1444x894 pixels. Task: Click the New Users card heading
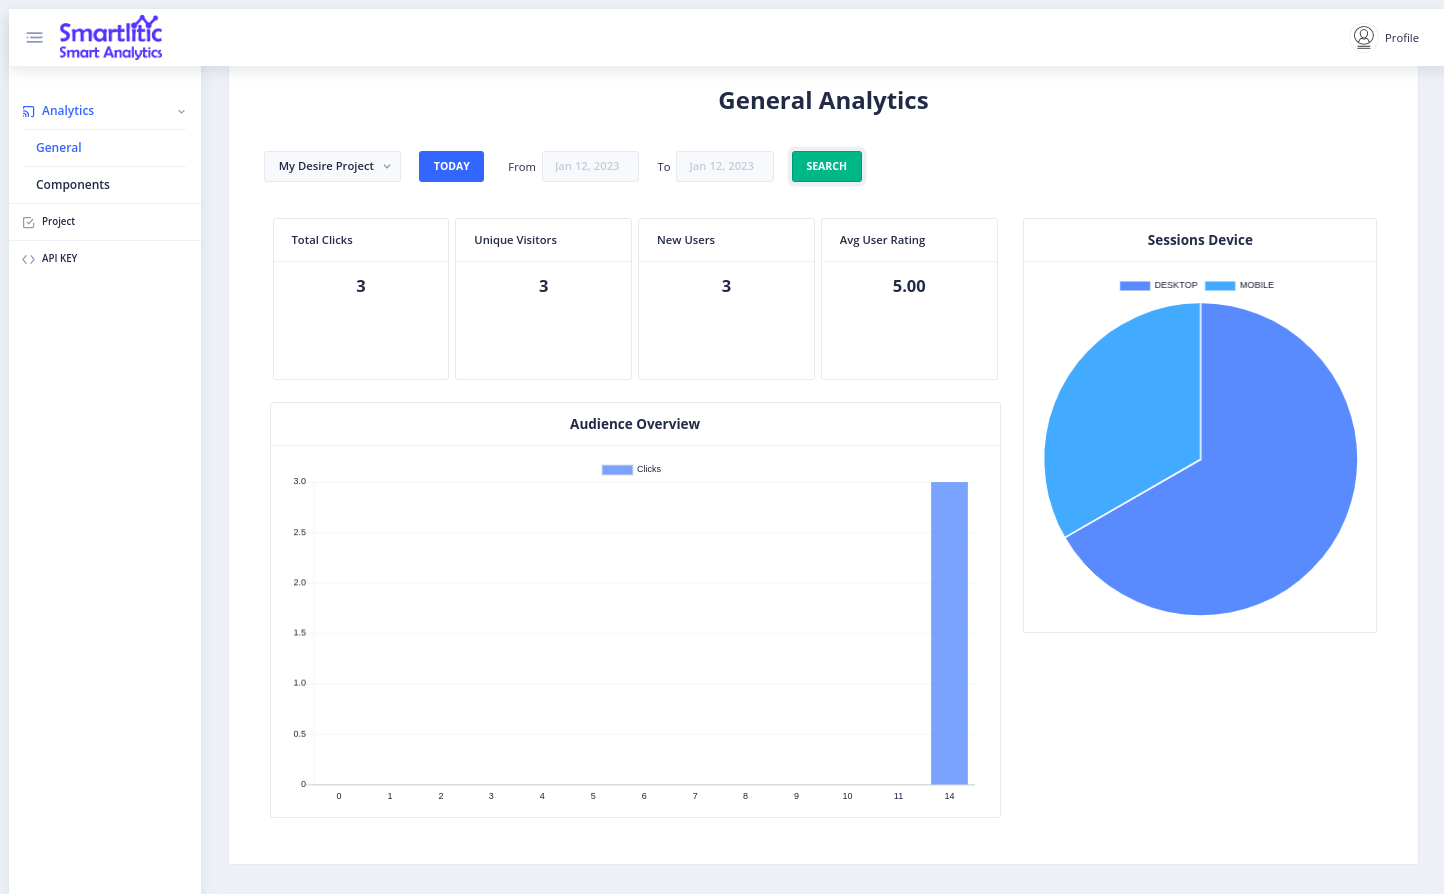686,240
